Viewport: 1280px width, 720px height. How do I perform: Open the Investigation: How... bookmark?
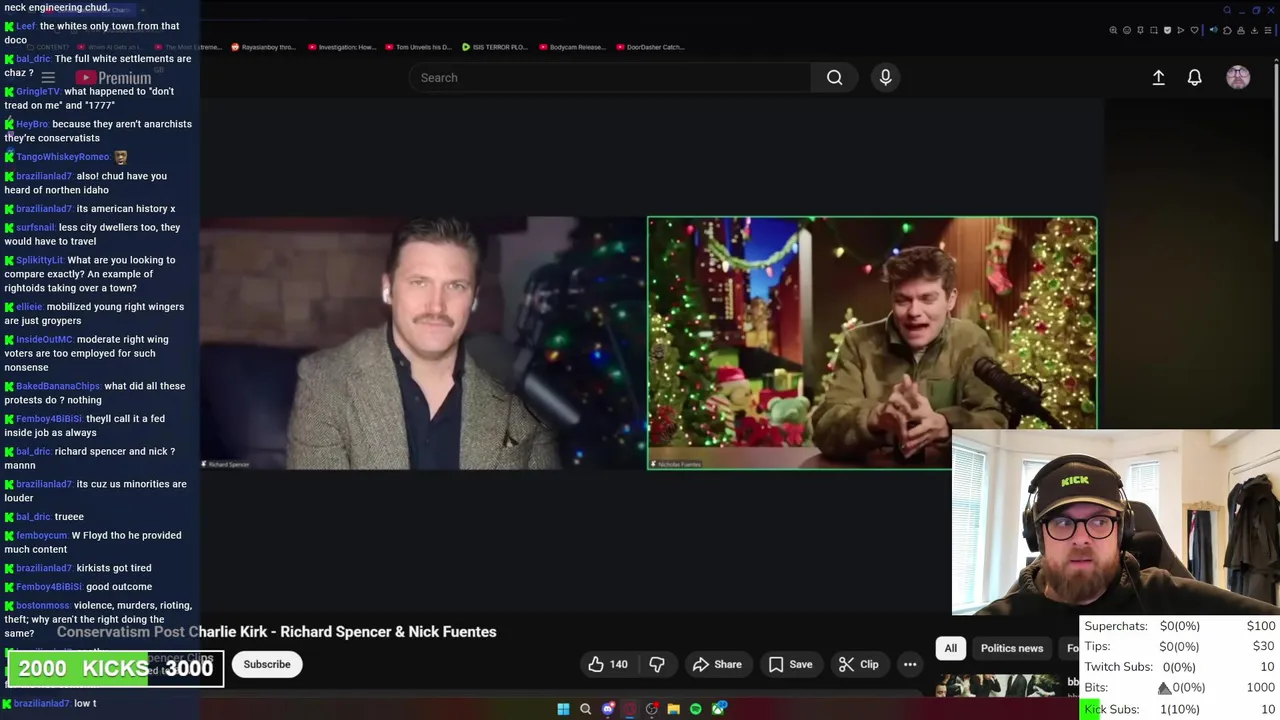point(342,47)
